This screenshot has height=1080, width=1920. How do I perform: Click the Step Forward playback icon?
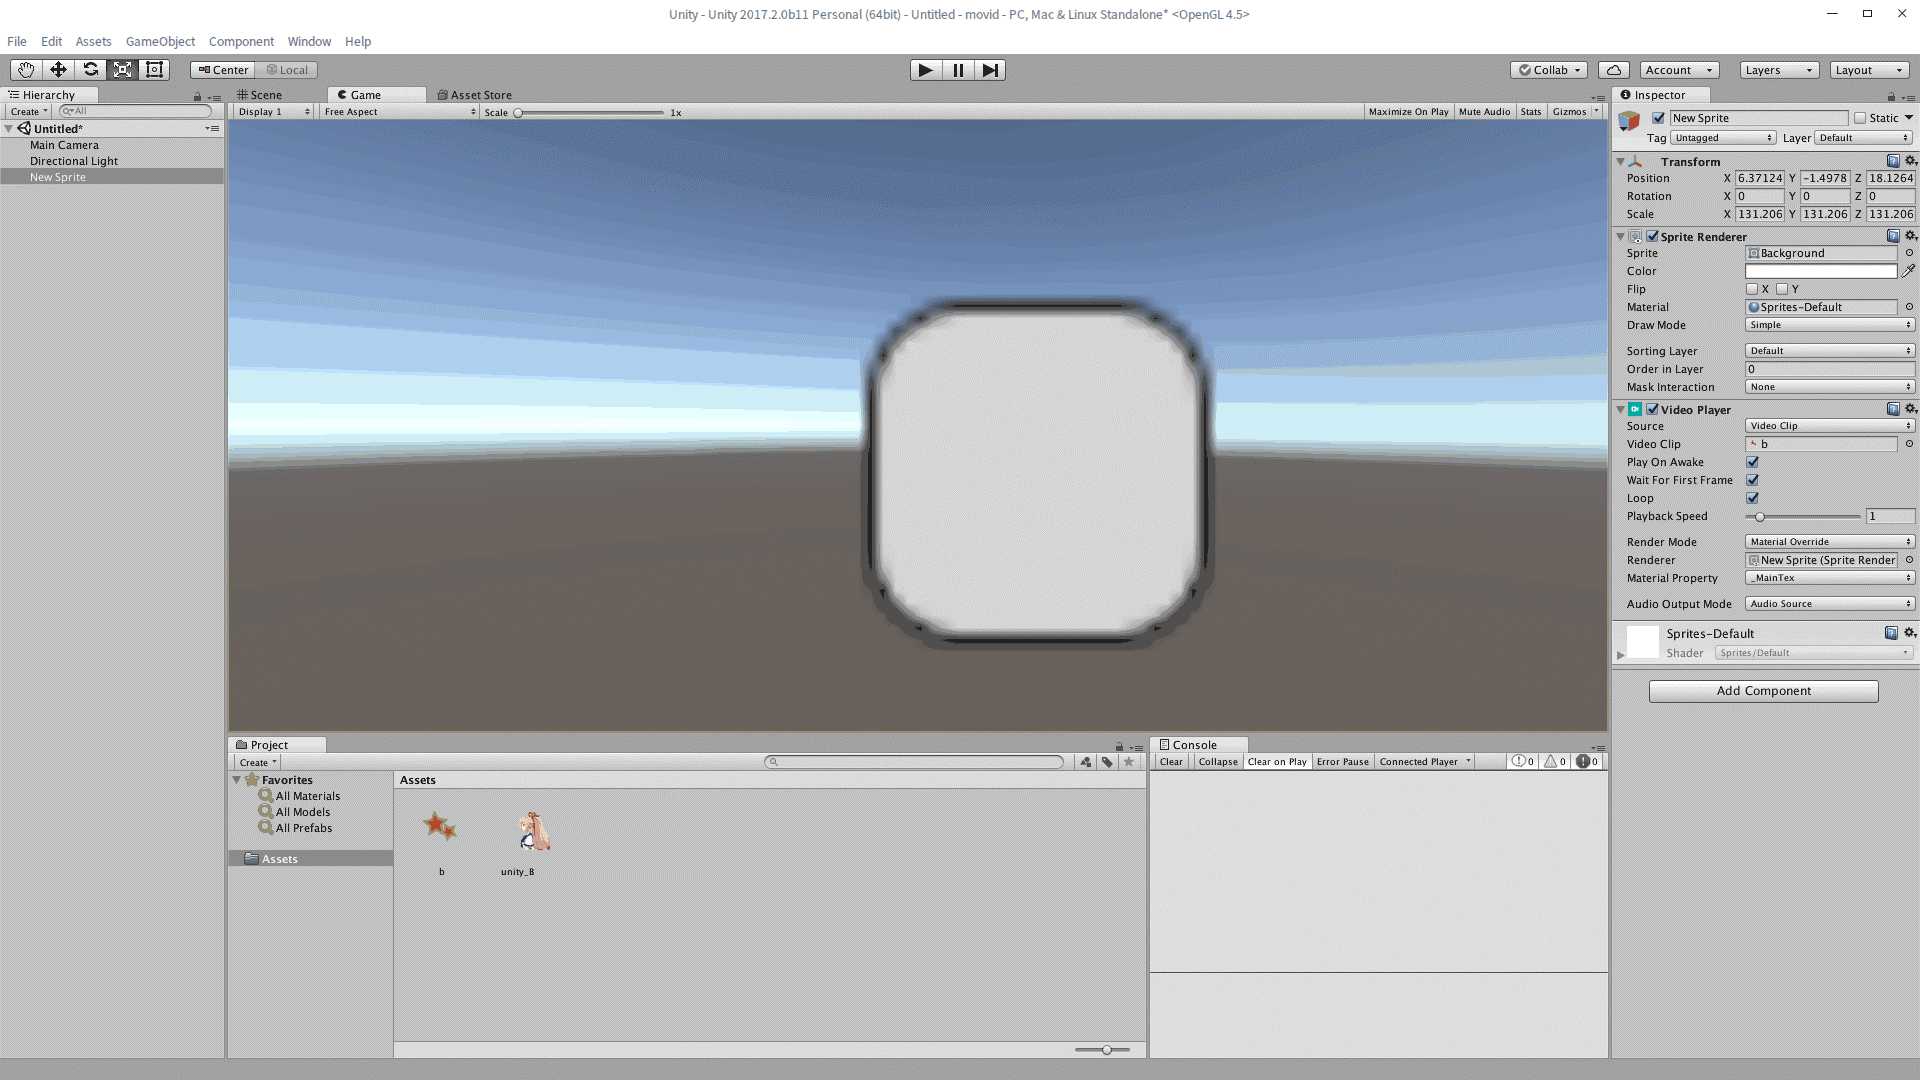[x=989, y=69]
